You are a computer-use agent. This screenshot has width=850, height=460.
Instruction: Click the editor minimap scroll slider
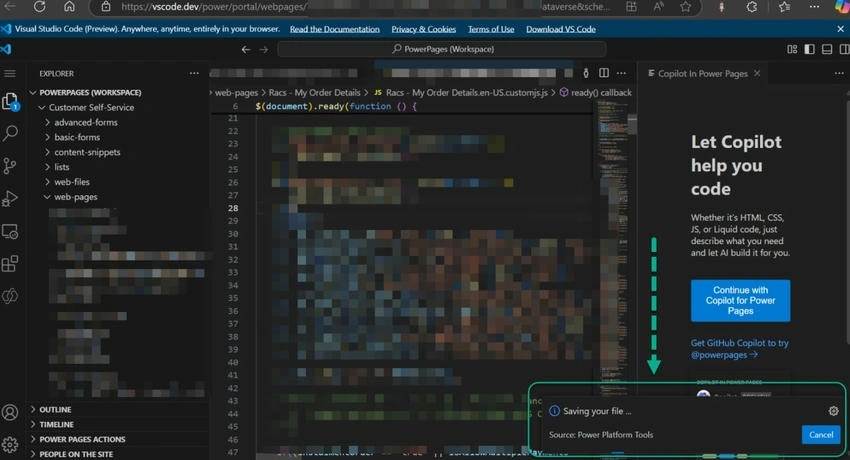click(632, 125)
